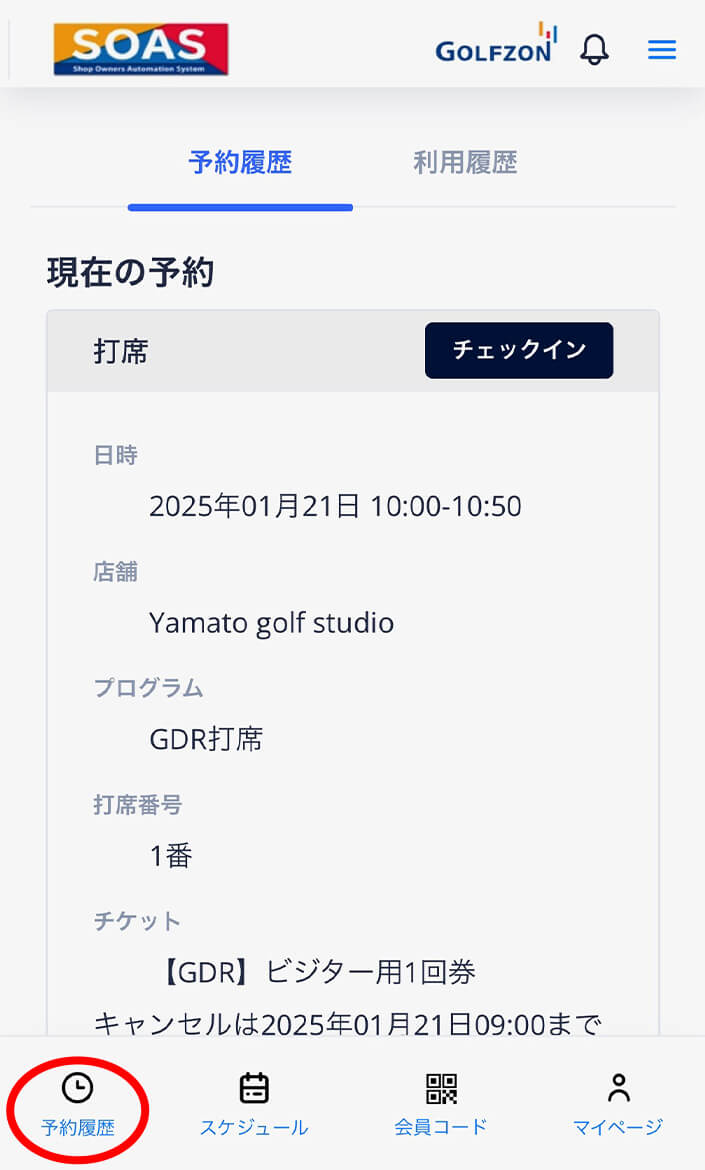Viewport: 705px width, 1170px height.
Task: Click the 打席 reservation card header
Action: point(353,351)
